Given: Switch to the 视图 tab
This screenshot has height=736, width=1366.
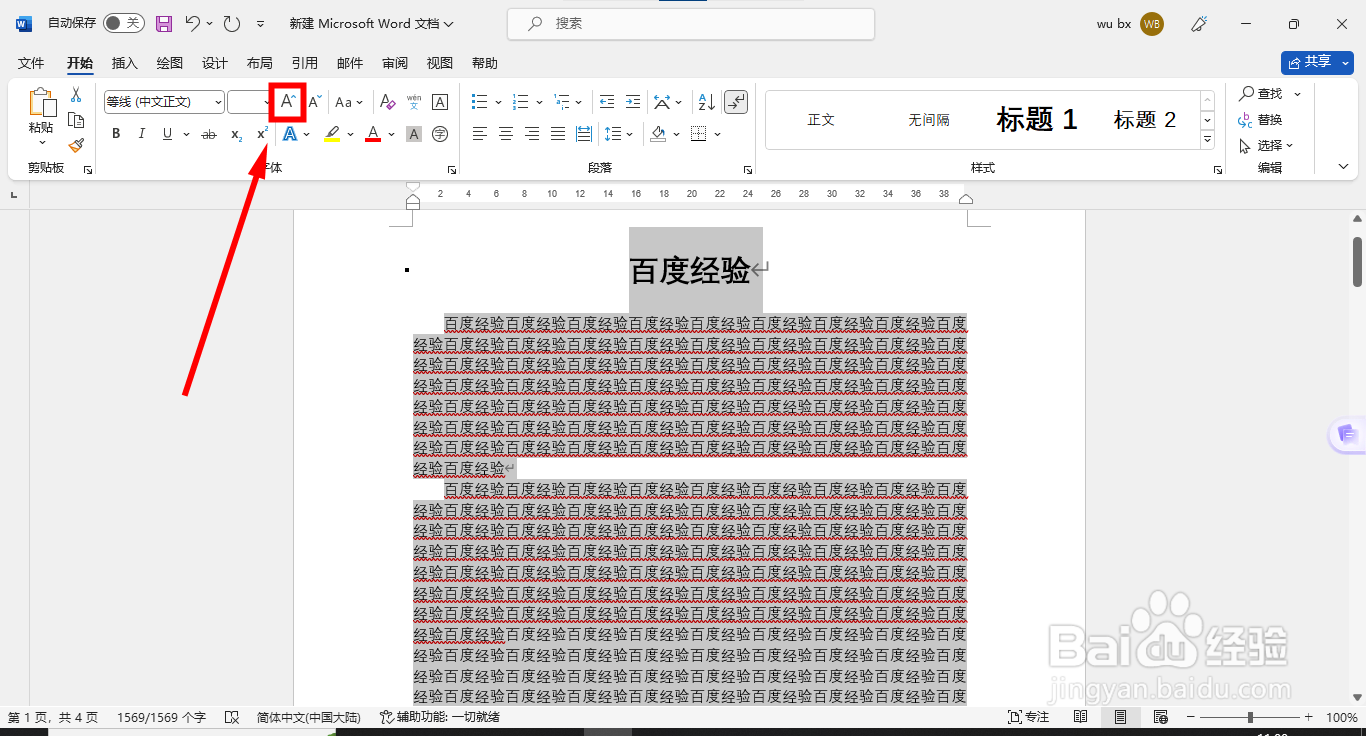Looking at the screenshot, I should (440, 63).
